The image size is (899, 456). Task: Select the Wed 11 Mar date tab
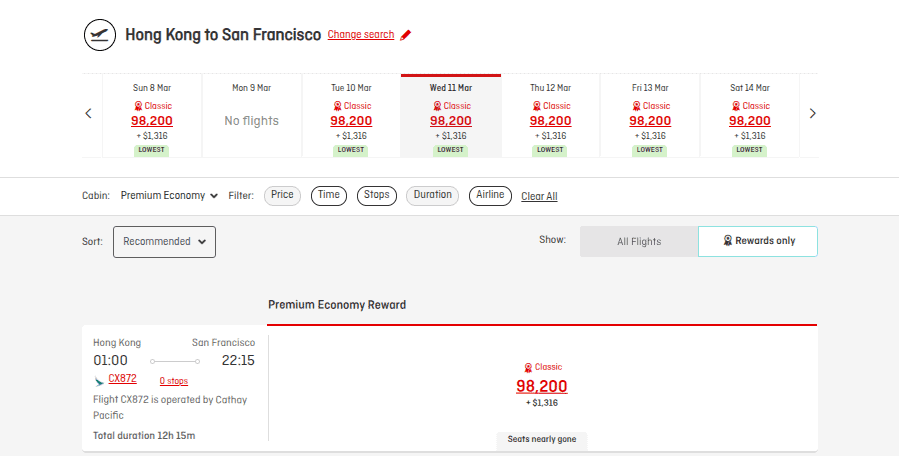click(451, 116)
